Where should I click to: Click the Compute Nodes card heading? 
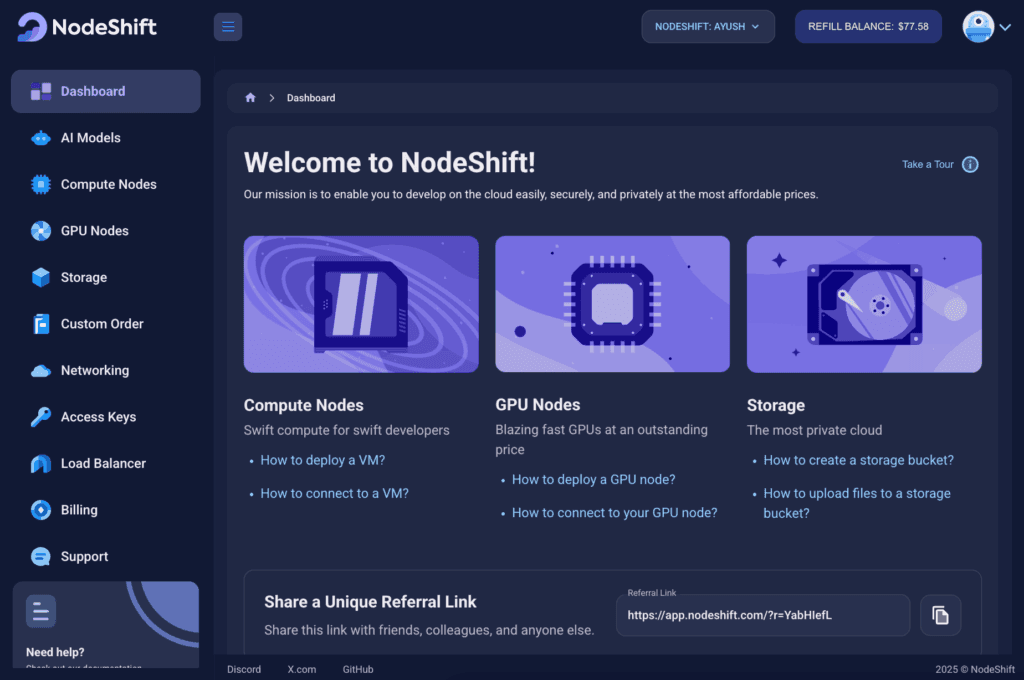tap(304, 406)
